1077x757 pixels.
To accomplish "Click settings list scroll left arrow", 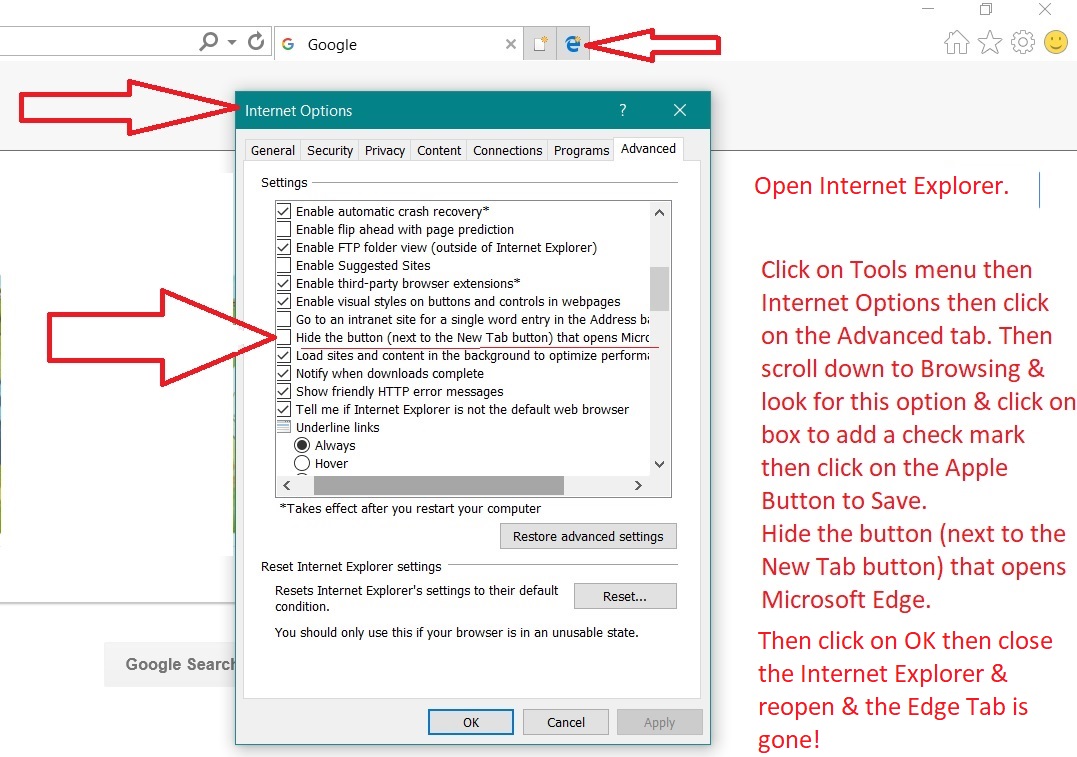I will coord(286,485).
